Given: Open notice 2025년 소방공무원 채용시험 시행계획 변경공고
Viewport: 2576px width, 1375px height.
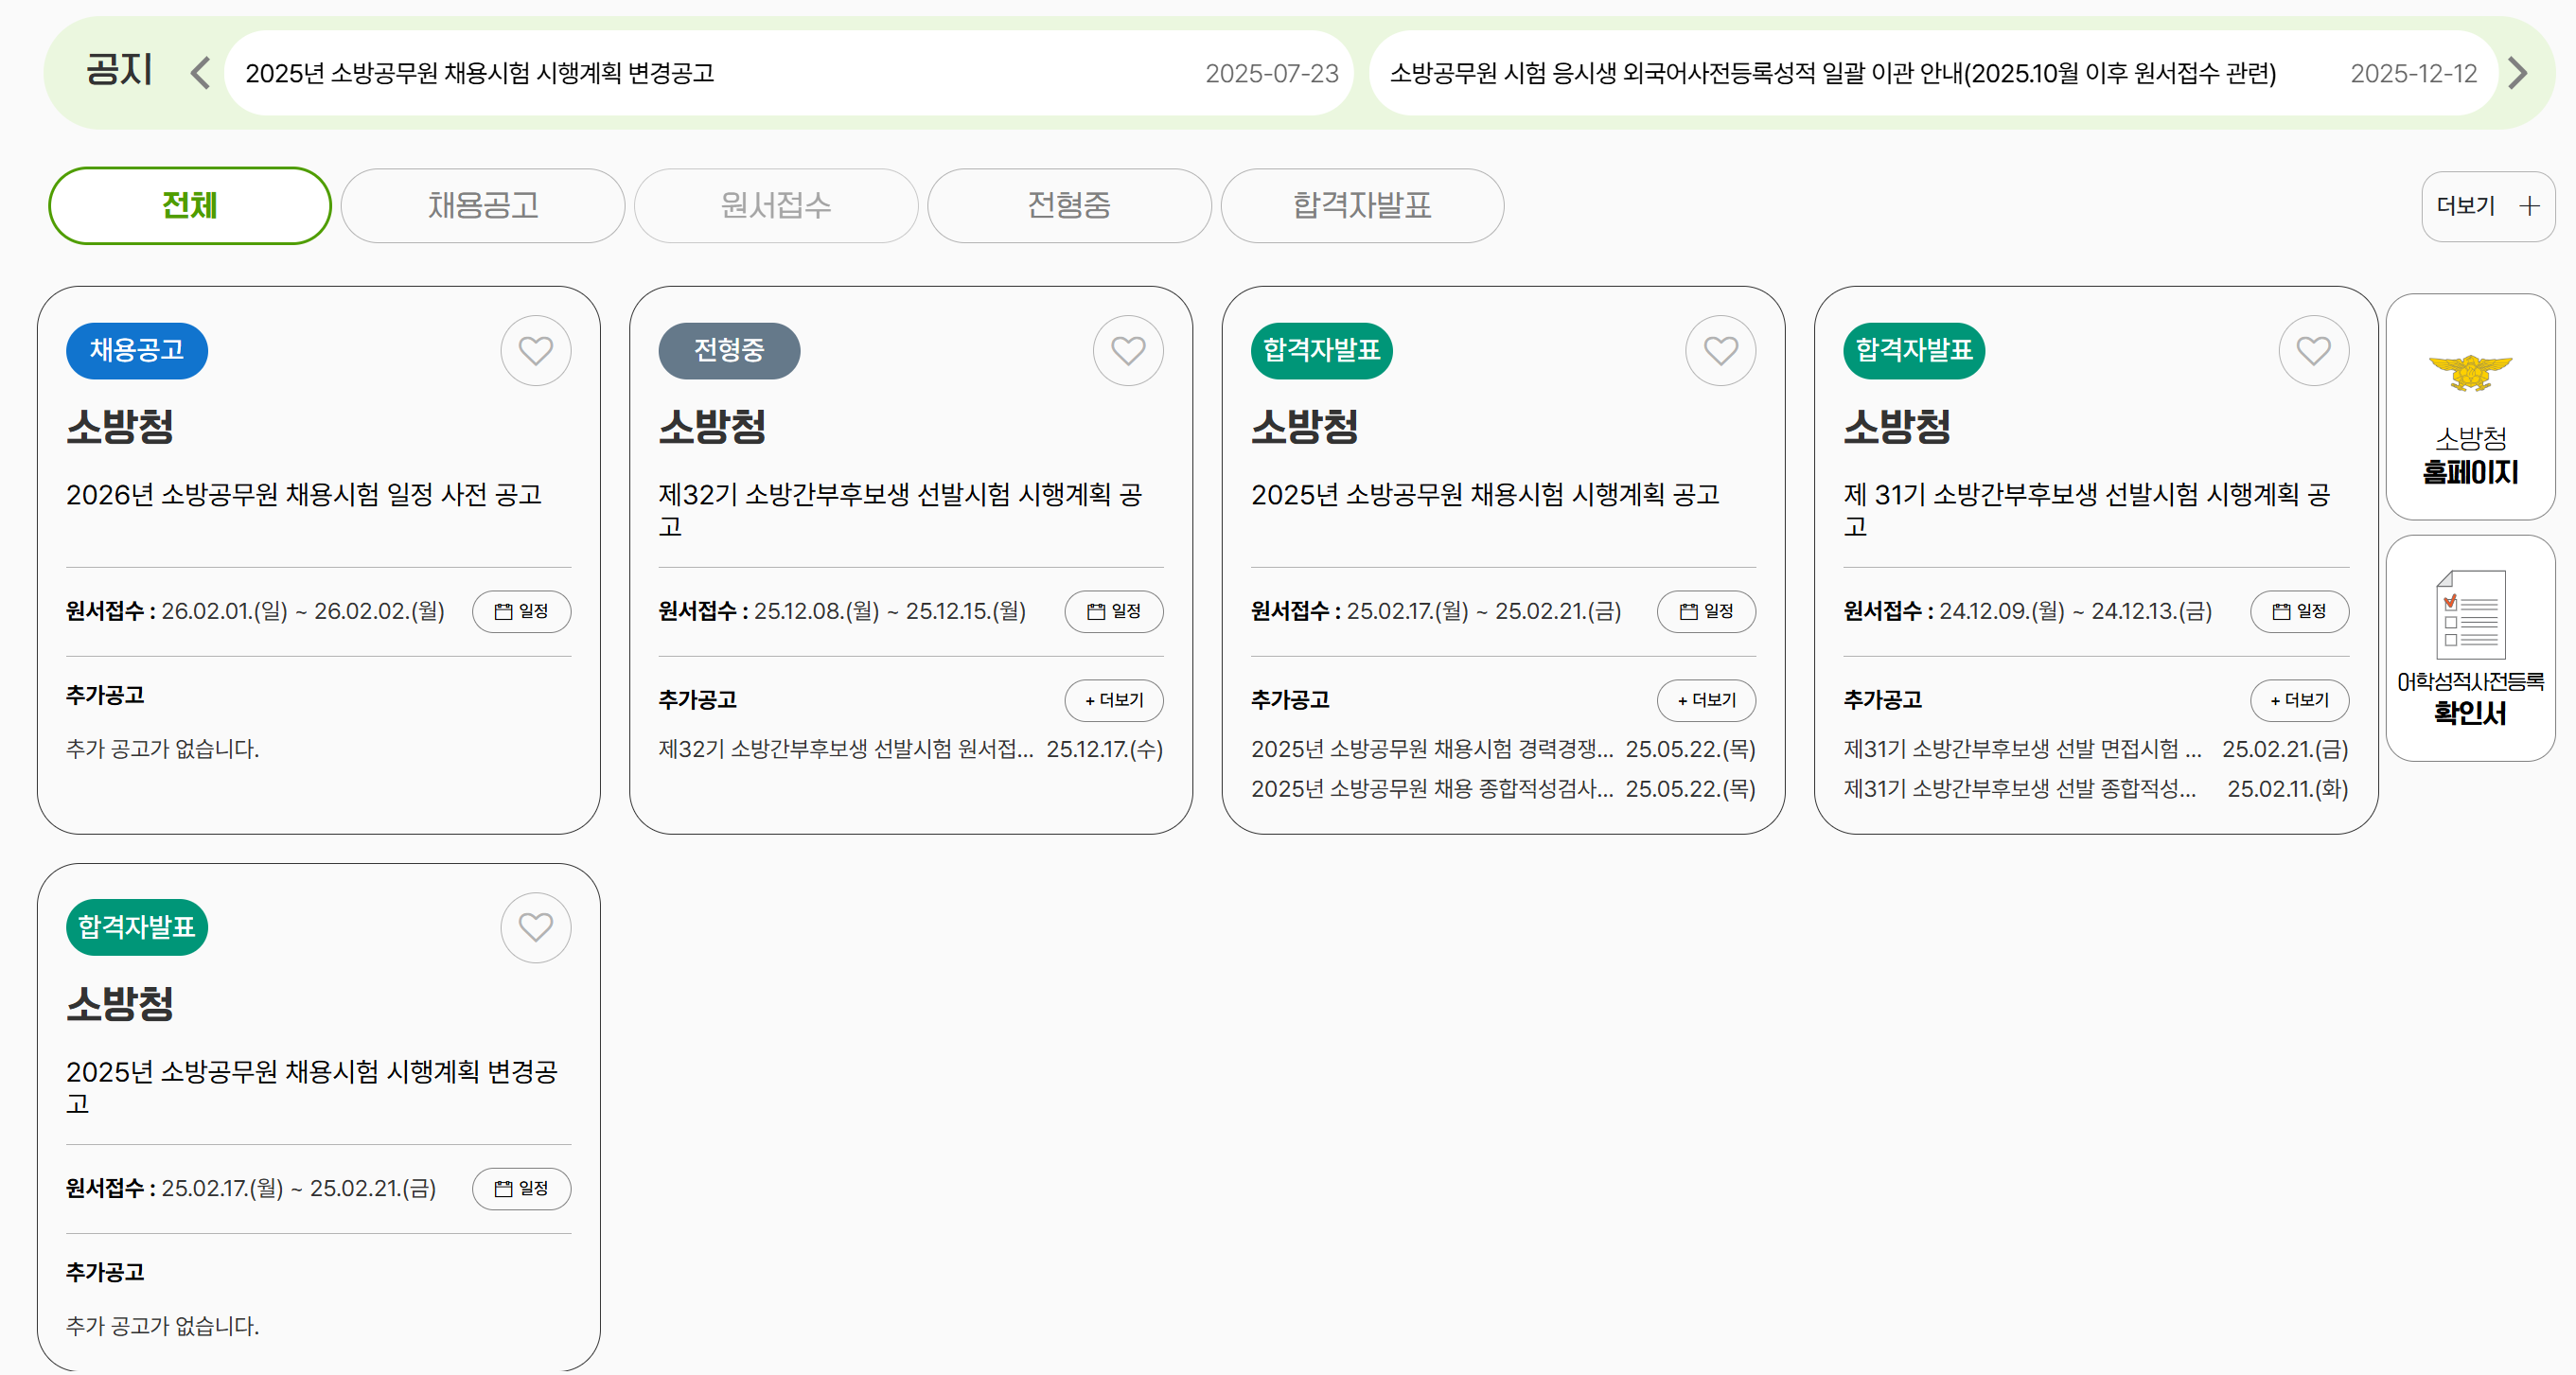Looking at the screenshot, I should pyautogui.click(x=480, y=73).
